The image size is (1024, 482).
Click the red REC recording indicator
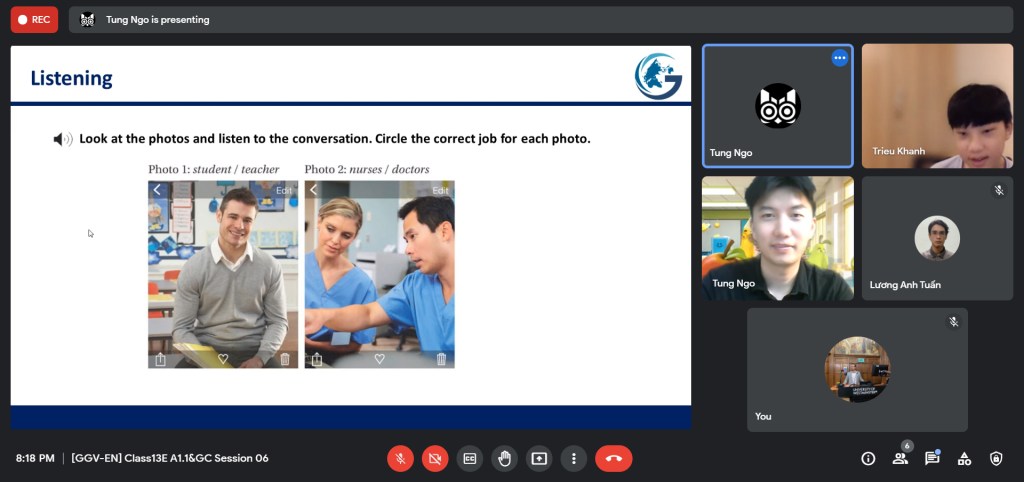coord(34,19)
